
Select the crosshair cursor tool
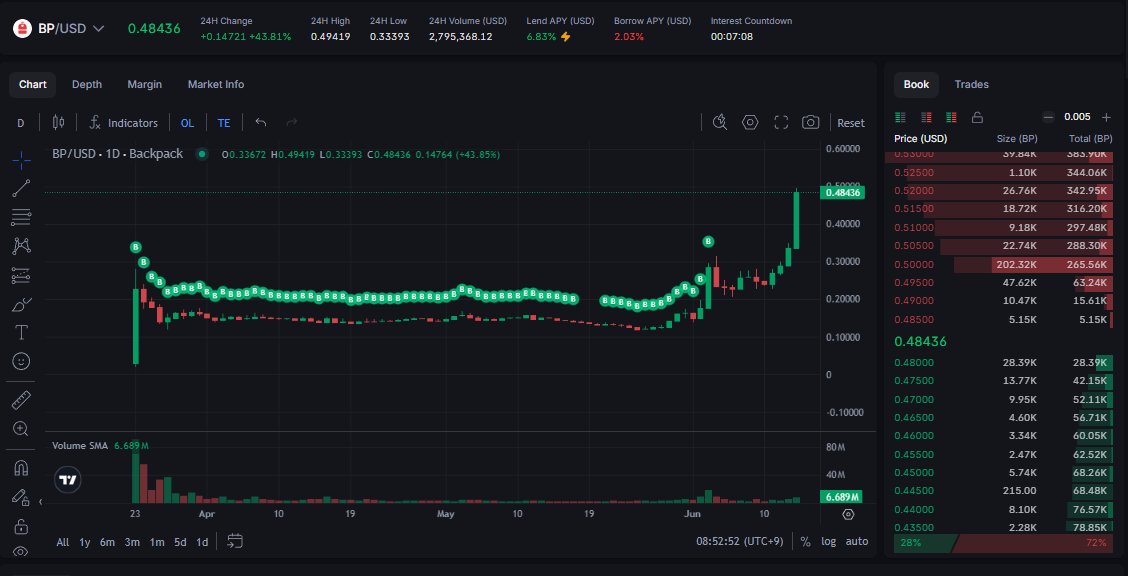click(22, 159)
